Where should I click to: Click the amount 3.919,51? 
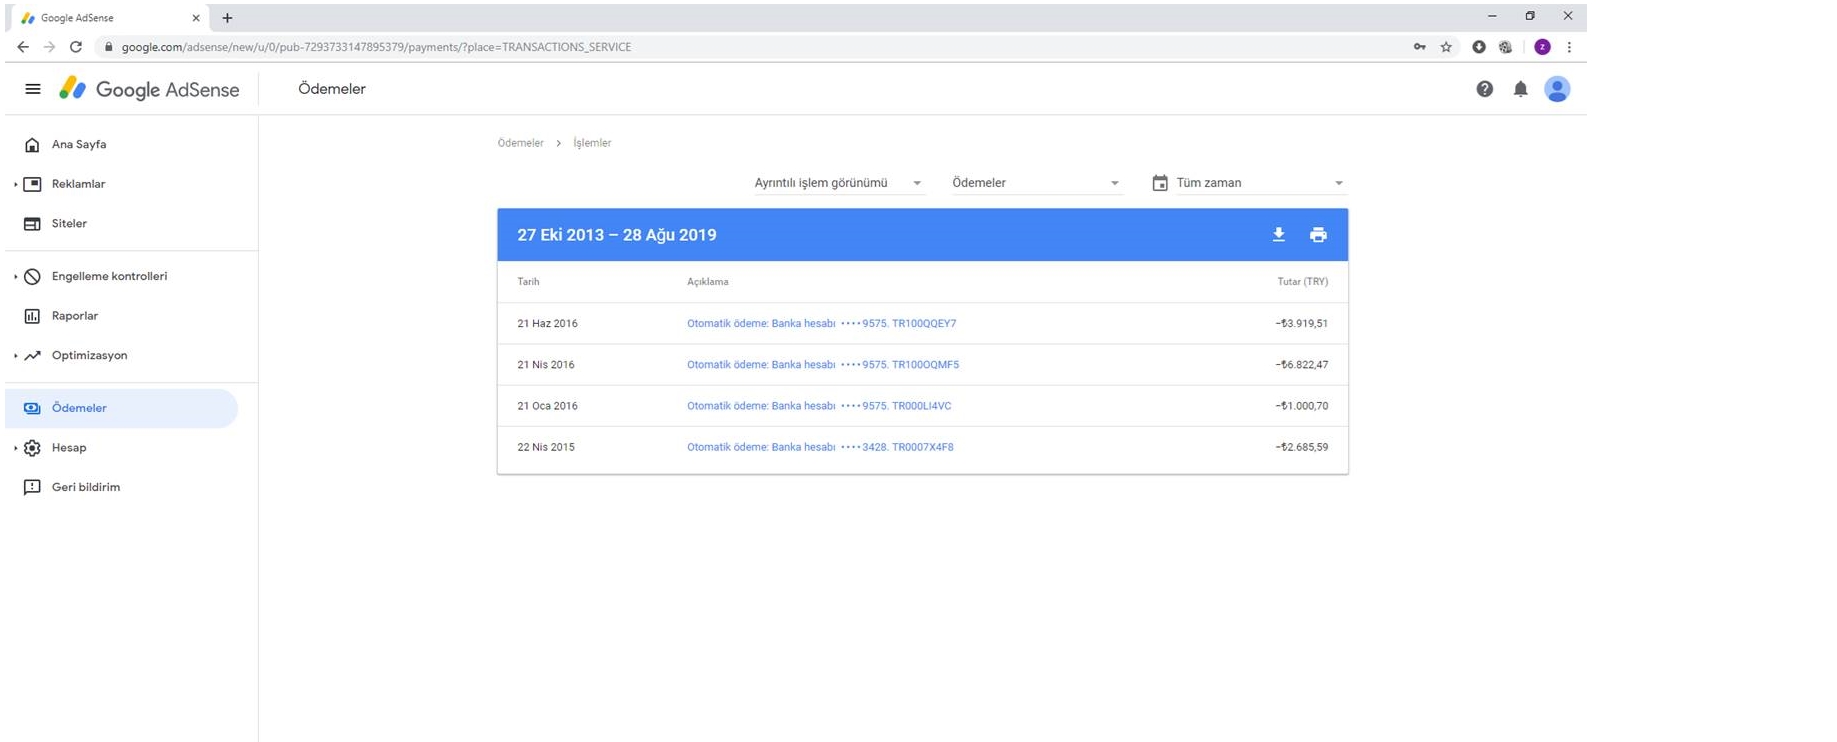coord(1302,324)
